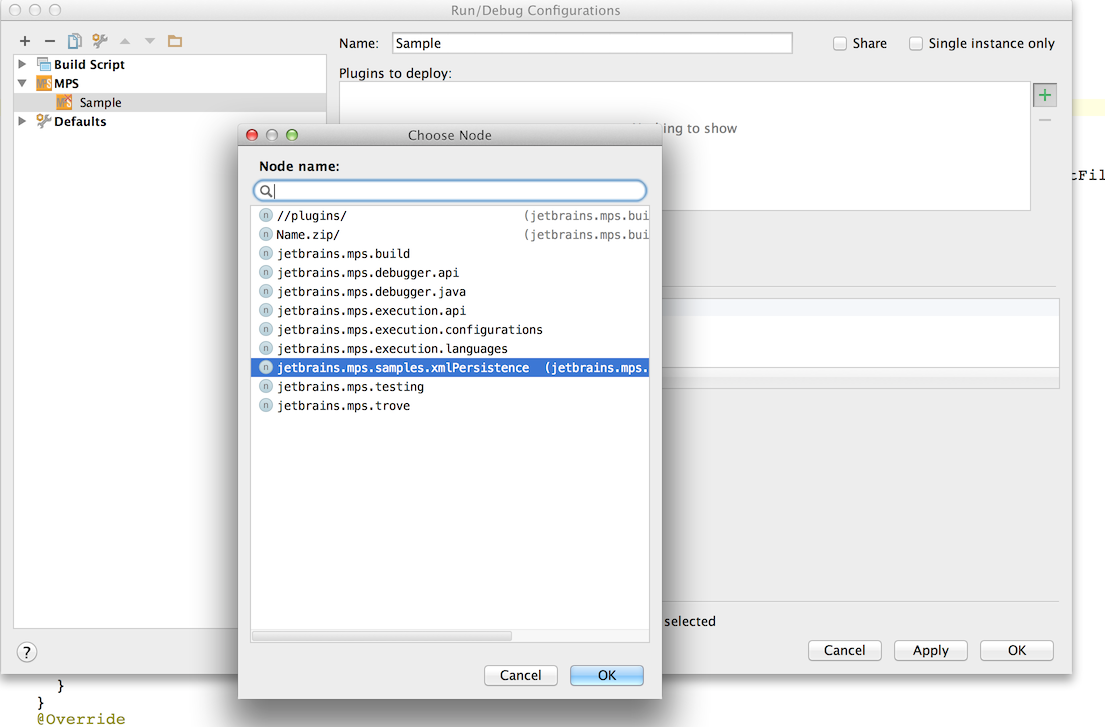Click OK in Choose Node dialog
This screenshot has height=727, width=1105.
[607, 675]
